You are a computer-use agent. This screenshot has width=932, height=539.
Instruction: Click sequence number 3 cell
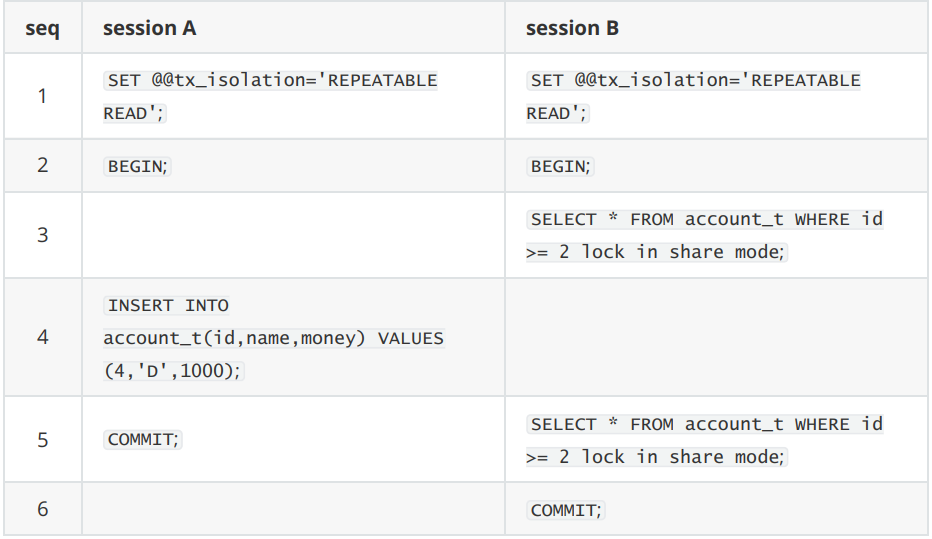[43, 235]
